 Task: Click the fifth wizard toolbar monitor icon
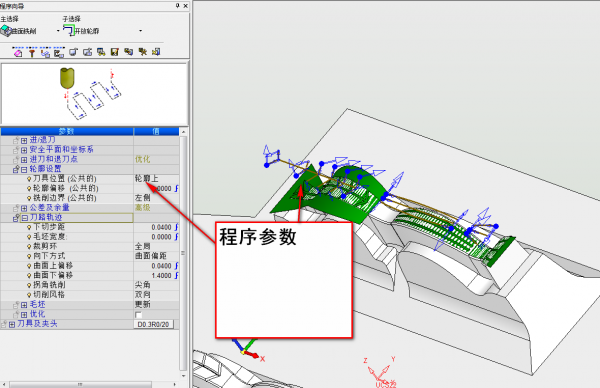(73, 52)
